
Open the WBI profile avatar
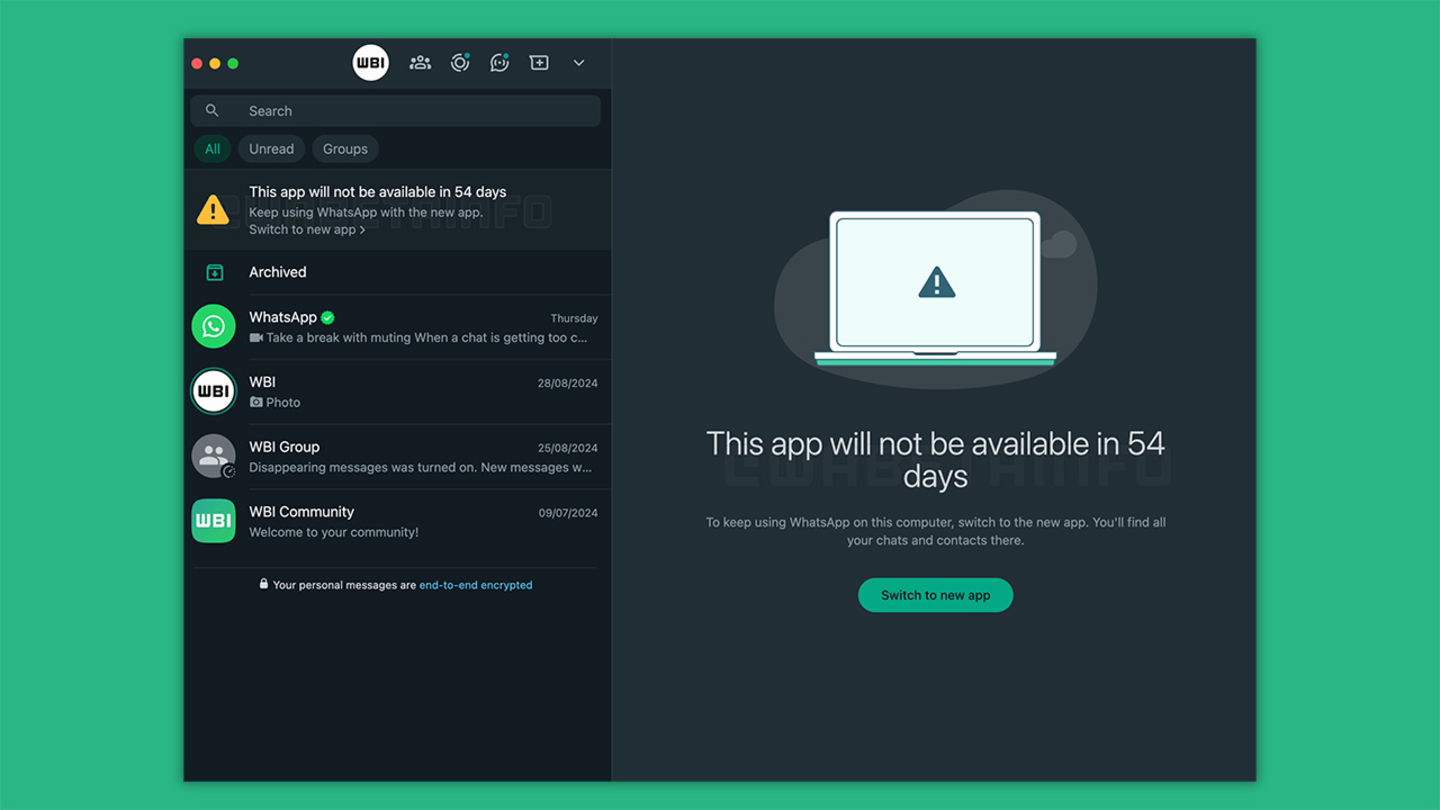[370, 63]
